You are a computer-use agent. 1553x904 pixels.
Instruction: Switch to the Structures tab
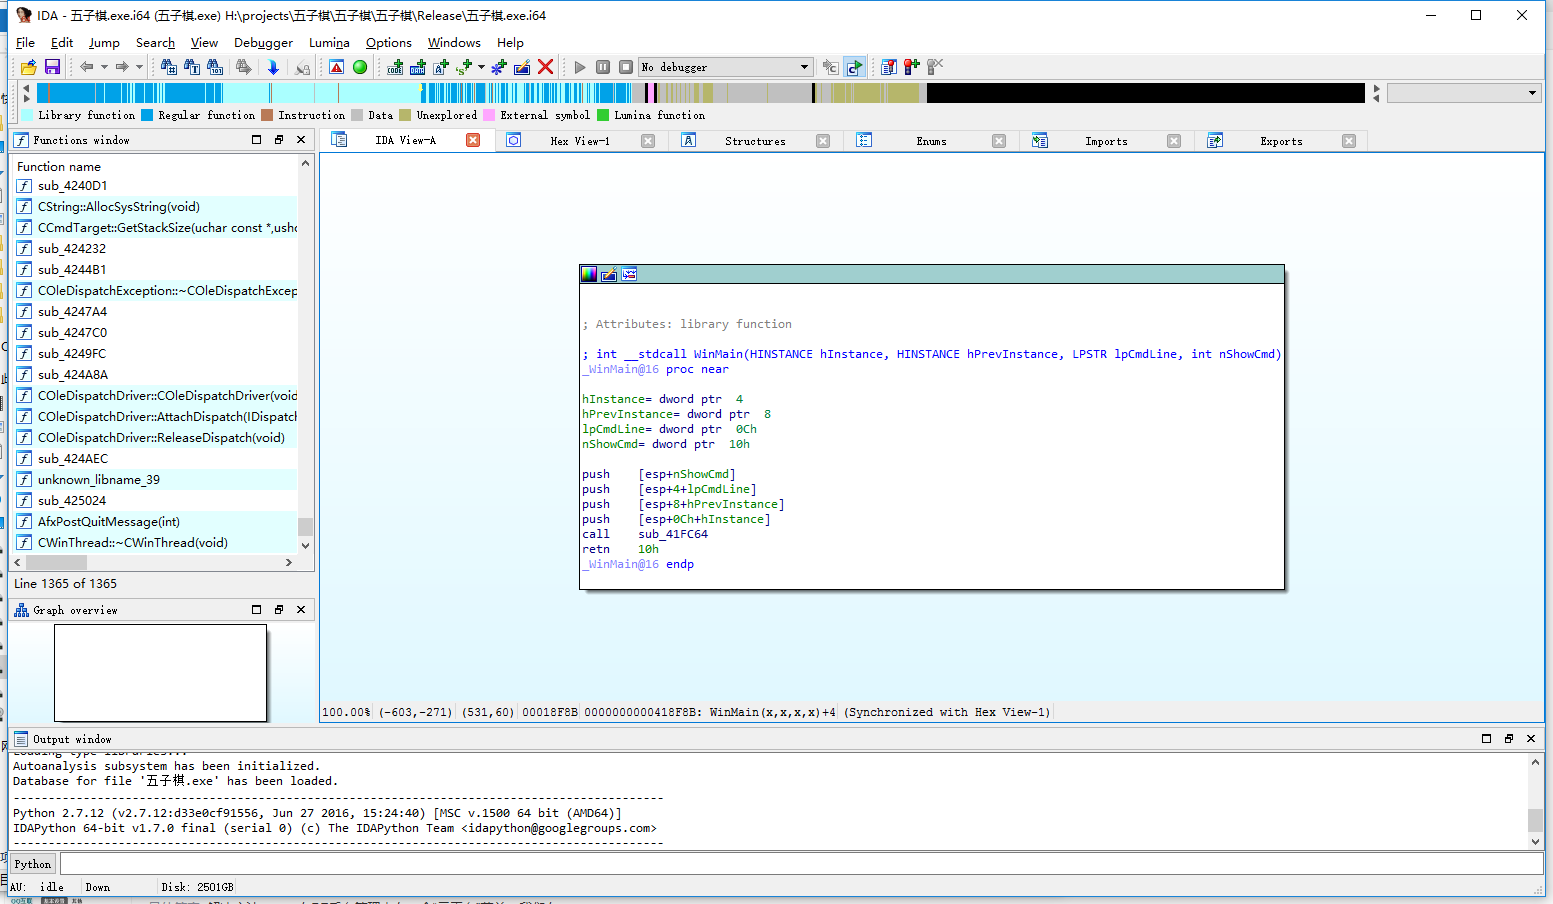tap(755, 141)
